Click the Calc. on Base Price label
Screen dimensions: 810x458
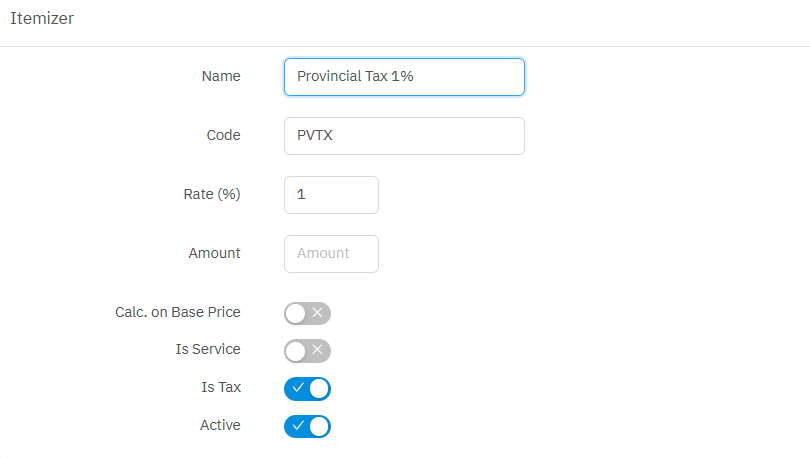pos(178,312)
